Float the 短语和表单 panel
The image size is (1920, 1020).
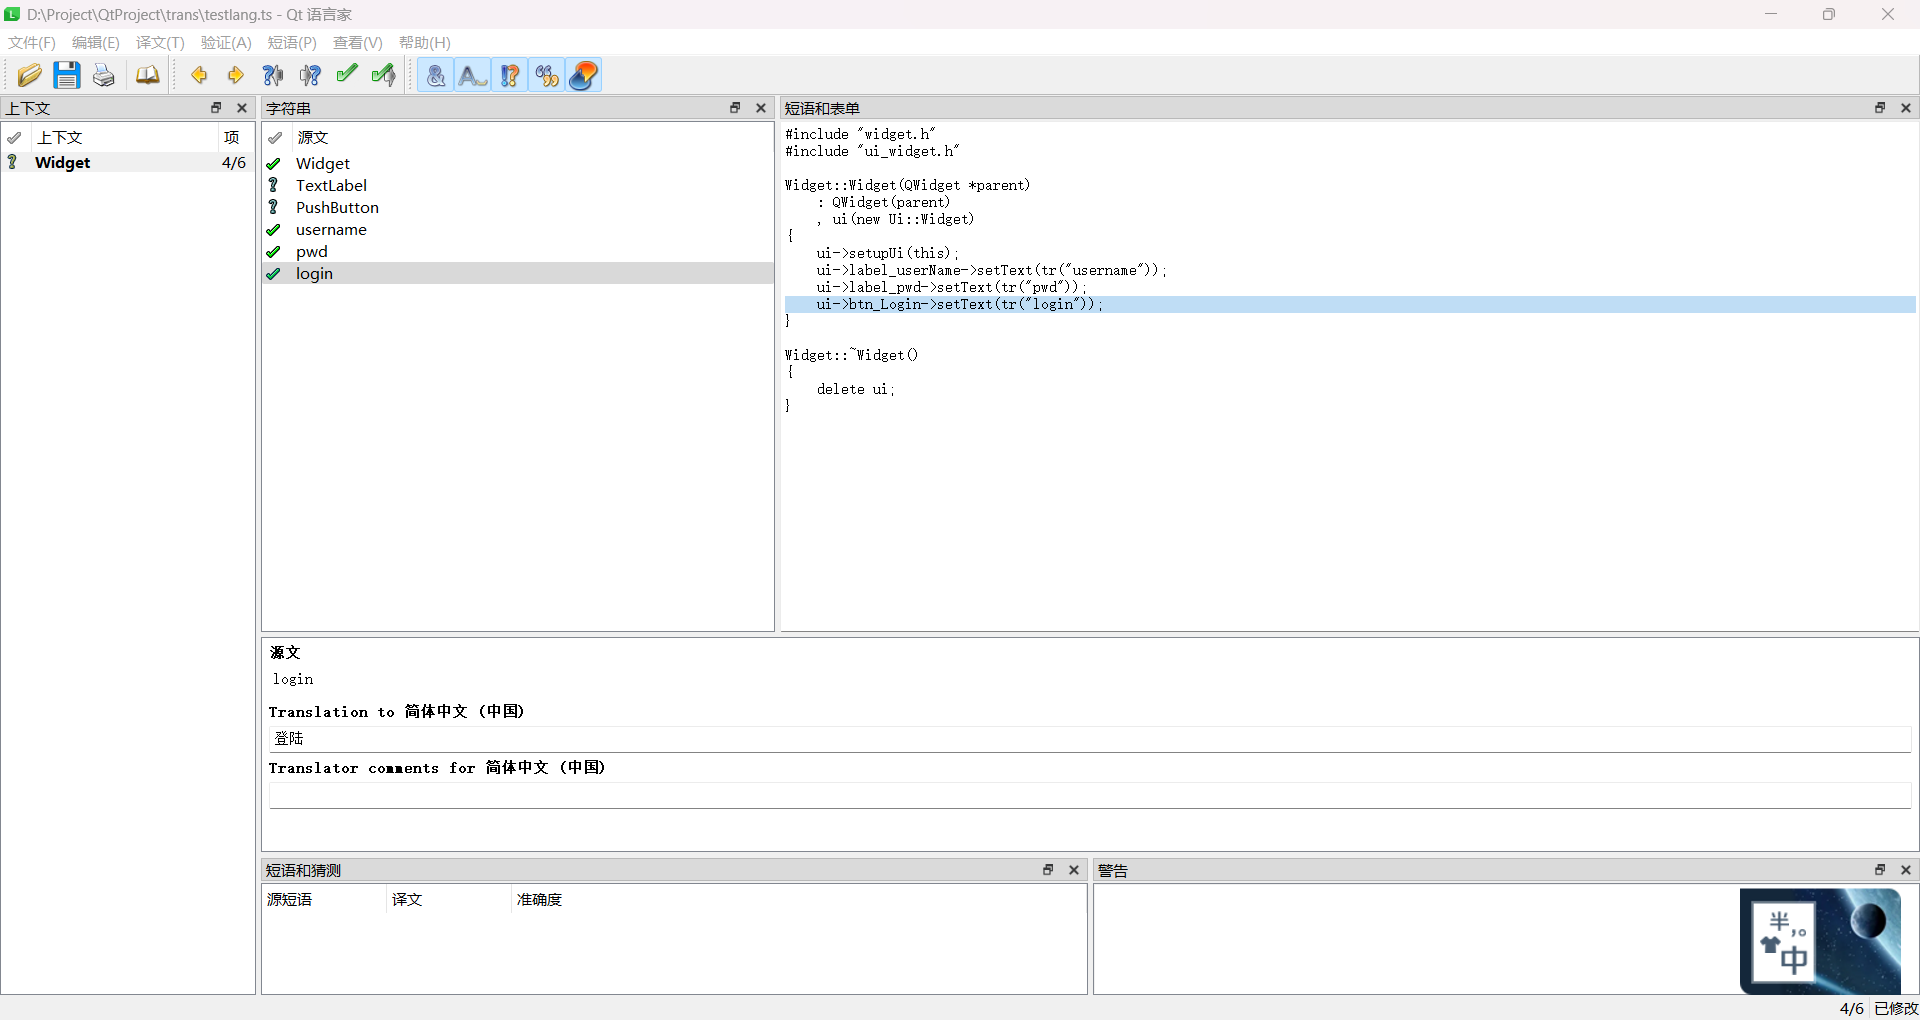[1880, 108]
